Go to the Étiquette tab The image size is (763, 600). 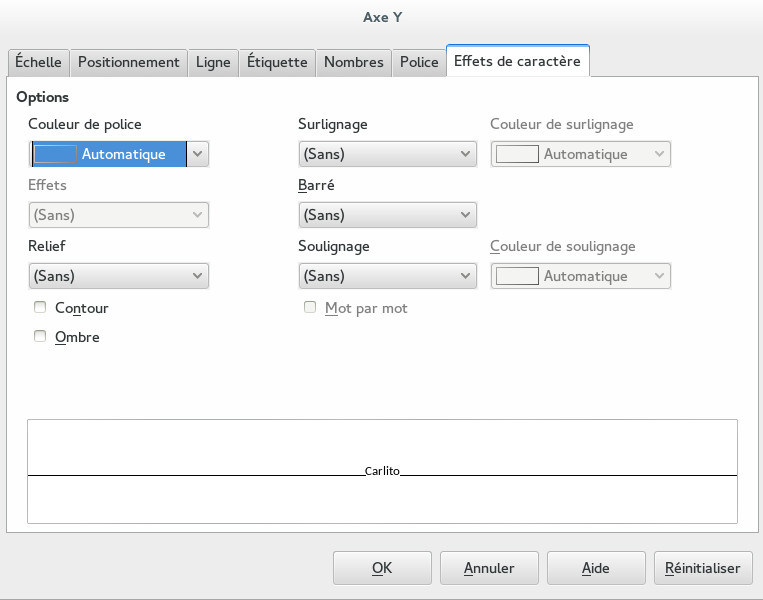click(277, 62)
